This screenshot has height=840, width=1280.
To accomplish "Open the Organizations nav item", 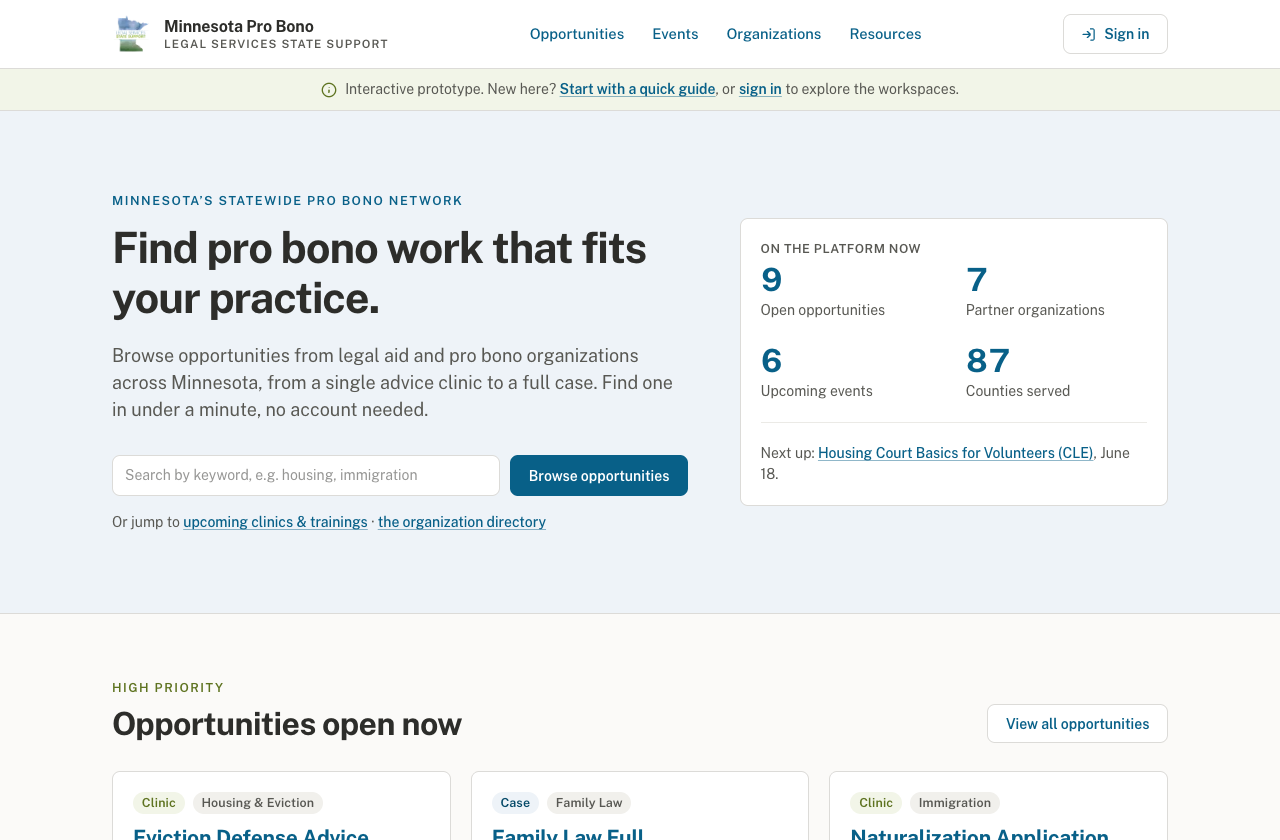I will (774, 34).
